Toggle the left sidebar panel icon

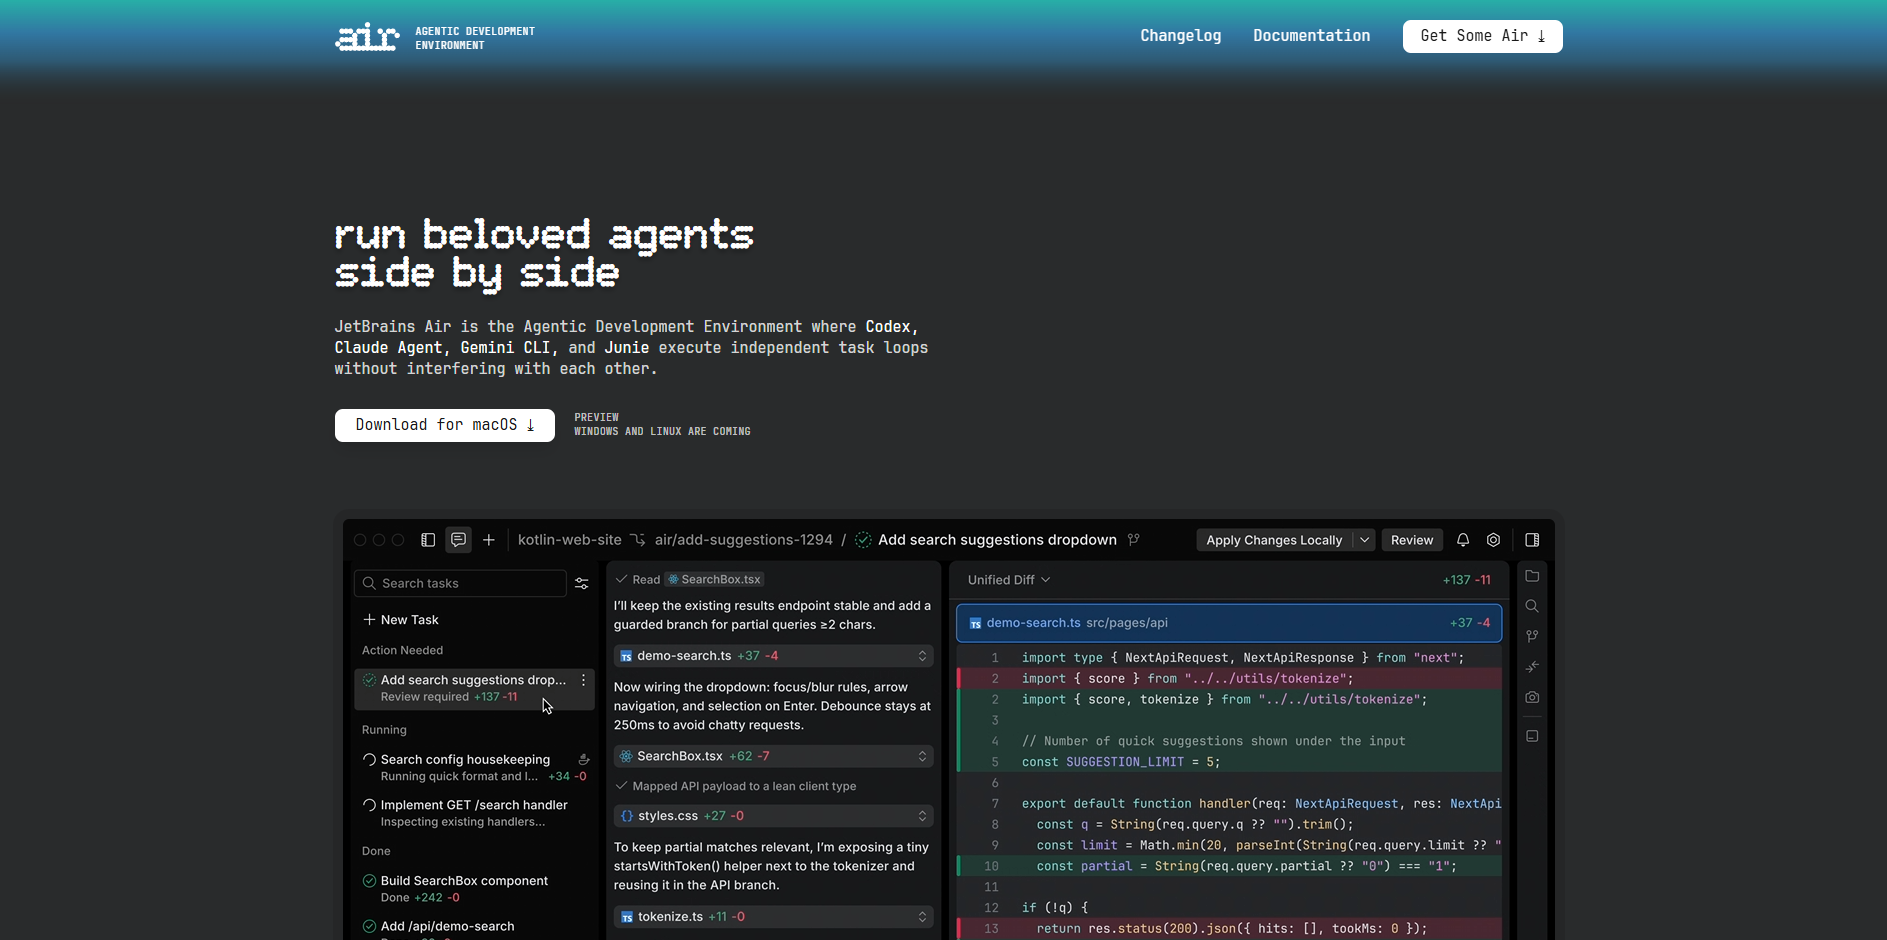point(428,540)
